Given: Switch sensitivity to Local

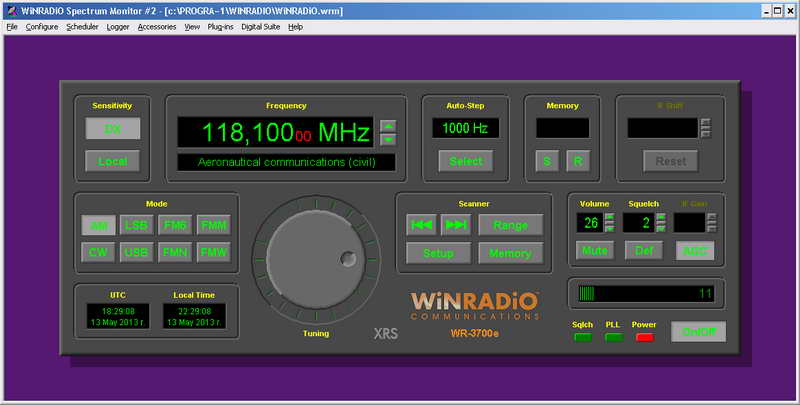Looking at the screenshot, I should point(113,161).
